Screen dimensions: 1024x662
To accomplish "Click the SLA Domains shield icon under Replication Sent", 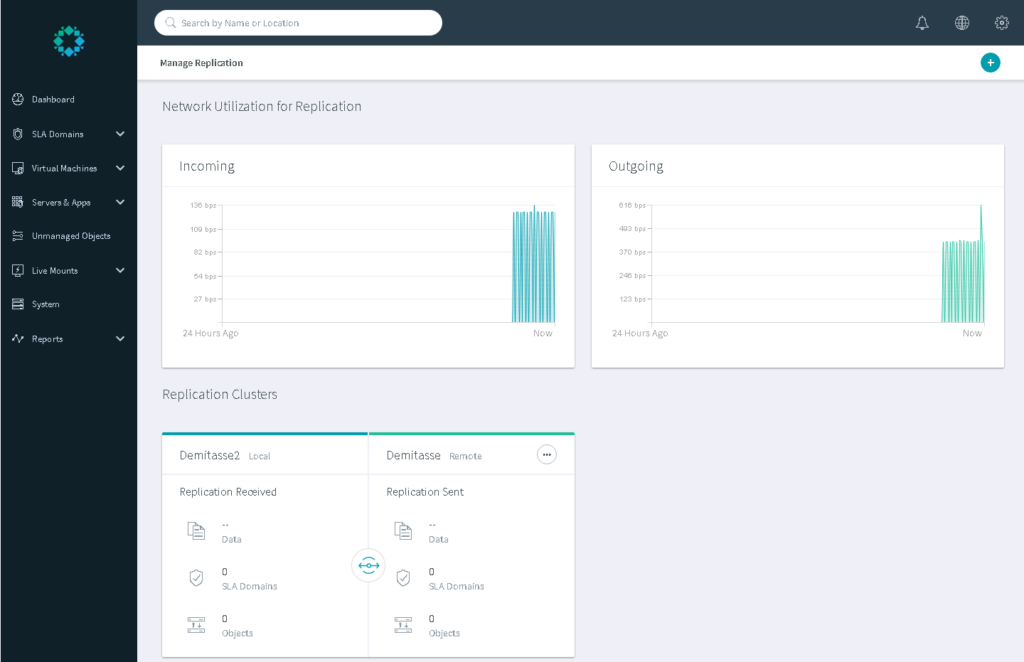I will pos(403,578).
